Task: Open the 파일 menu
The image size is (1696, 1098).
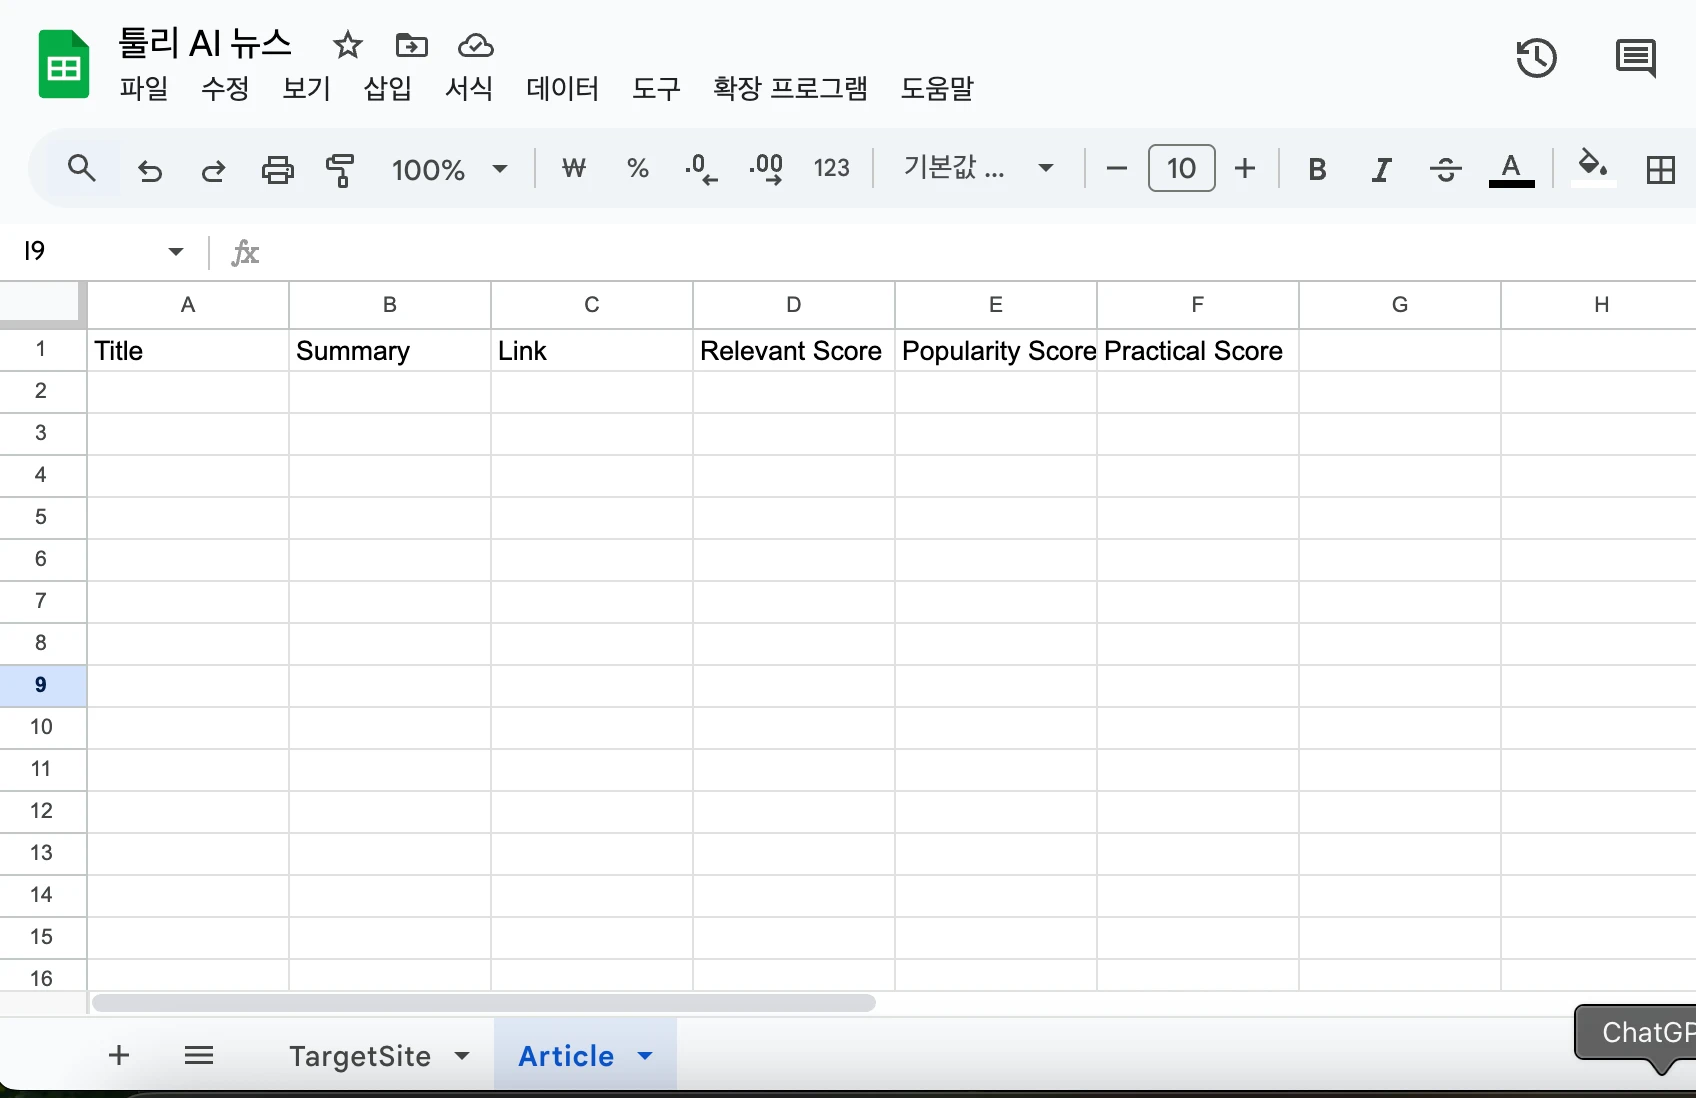Action: pyautogui.click(x=144, y=89)
